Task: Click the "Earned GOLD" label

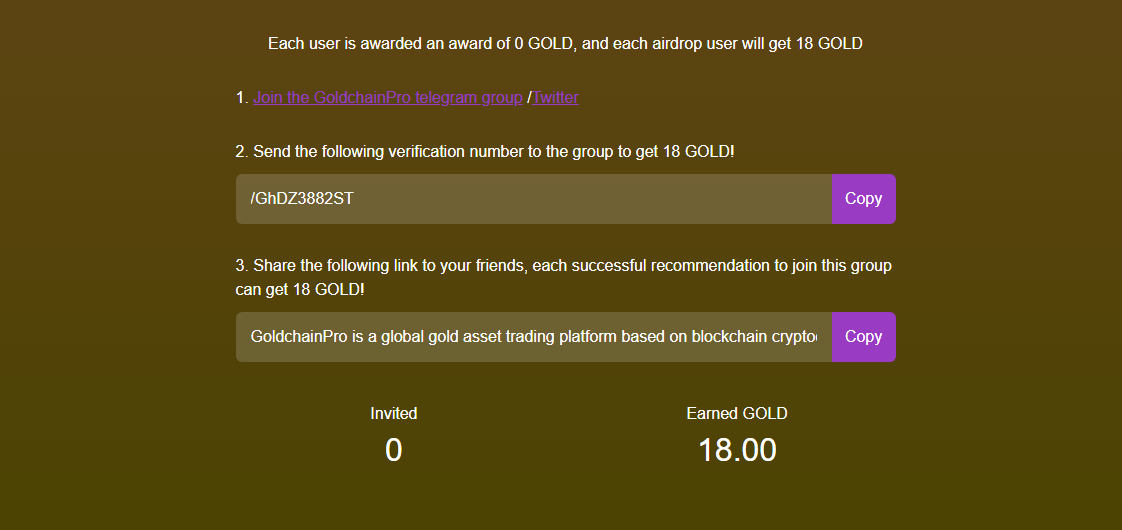Action: pyautogui.click(x=737, y=413)
